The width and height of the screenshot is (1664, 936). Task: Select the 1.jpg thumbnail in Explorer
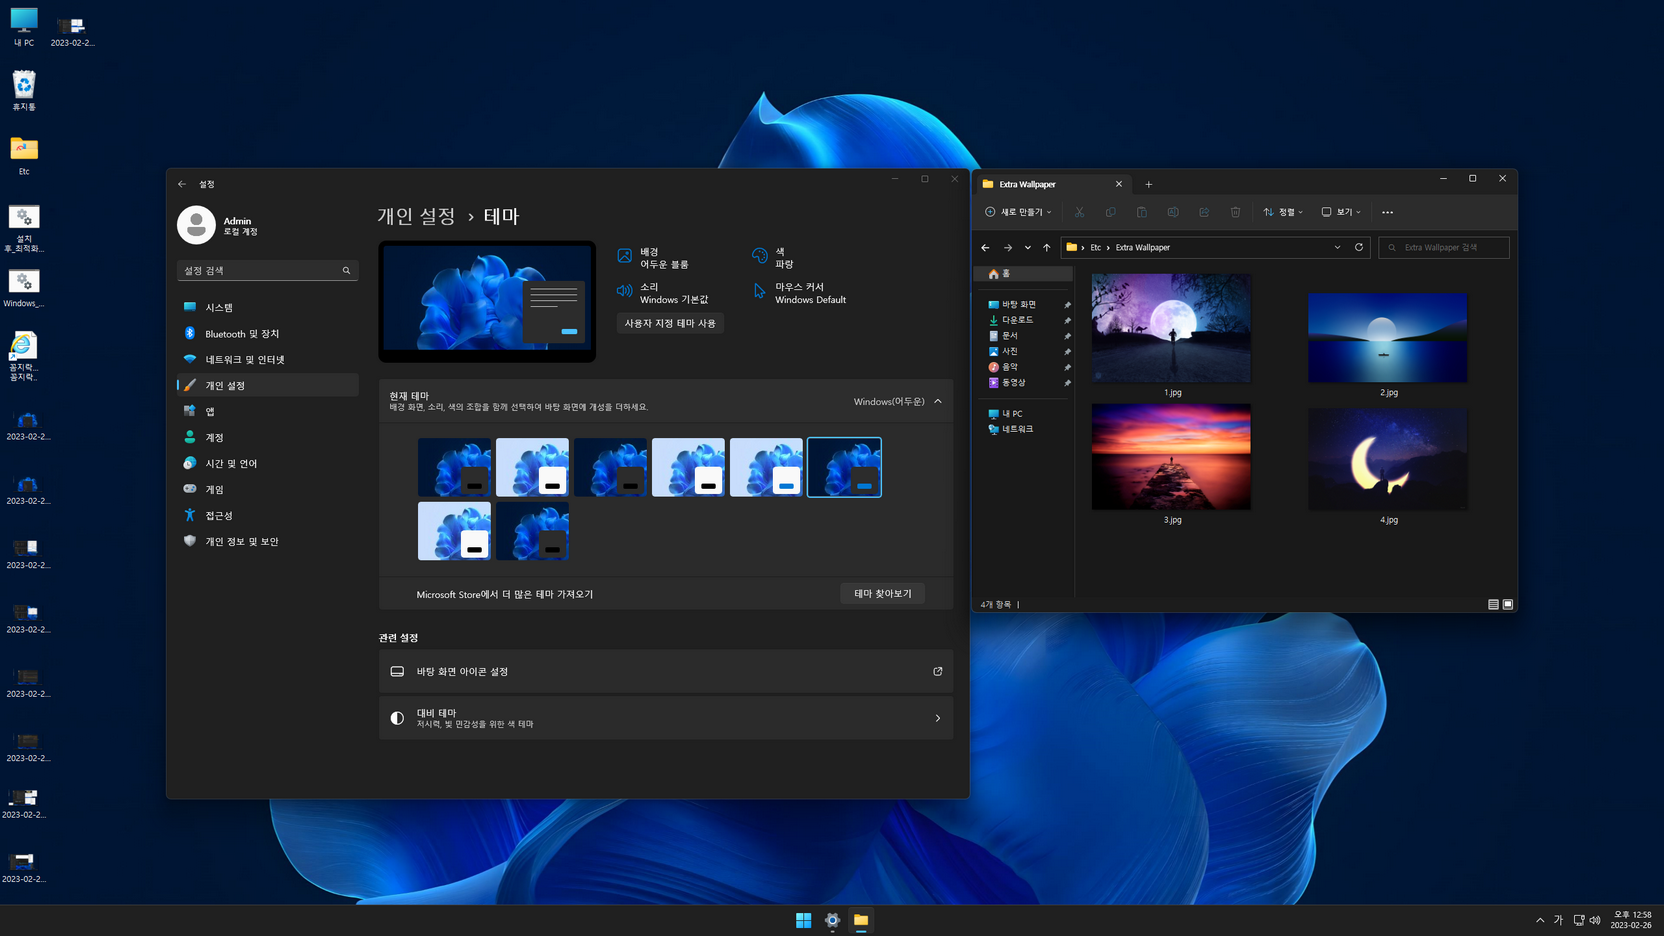tap(1171, 329)
